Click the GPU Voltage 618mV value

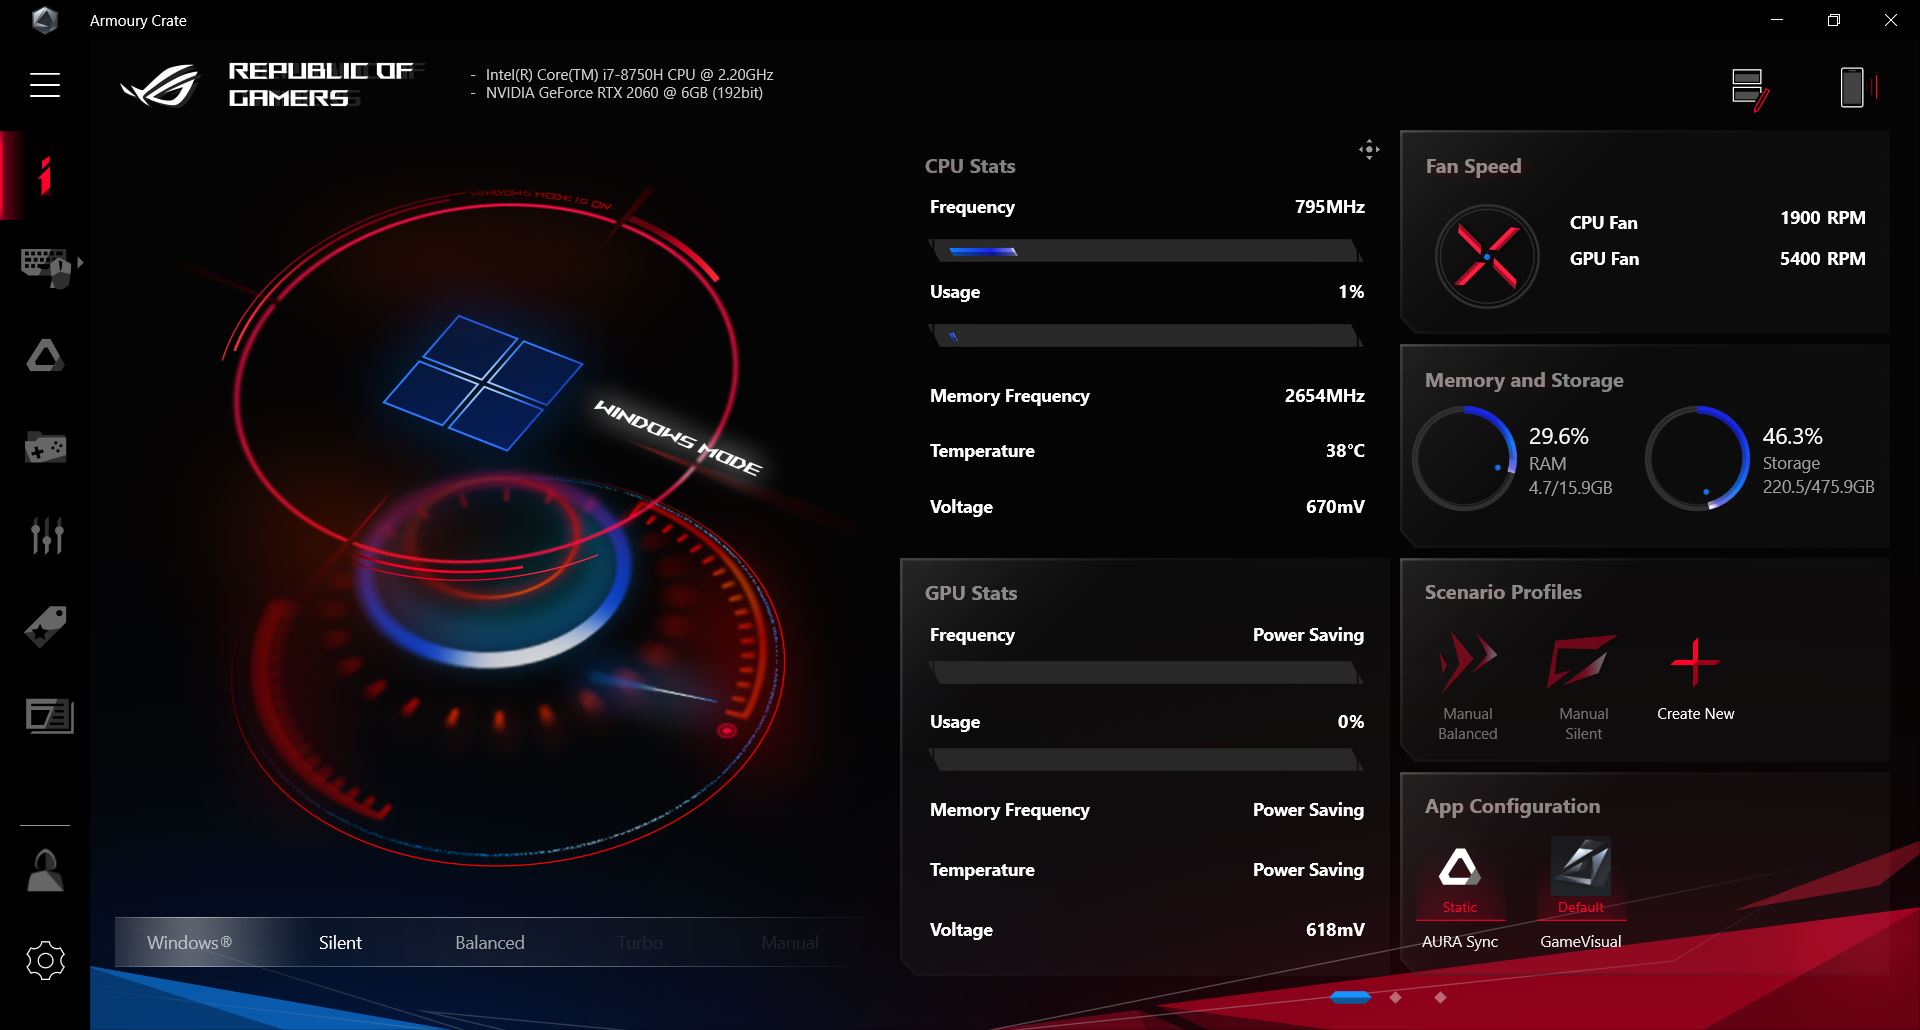[1335, 930]
